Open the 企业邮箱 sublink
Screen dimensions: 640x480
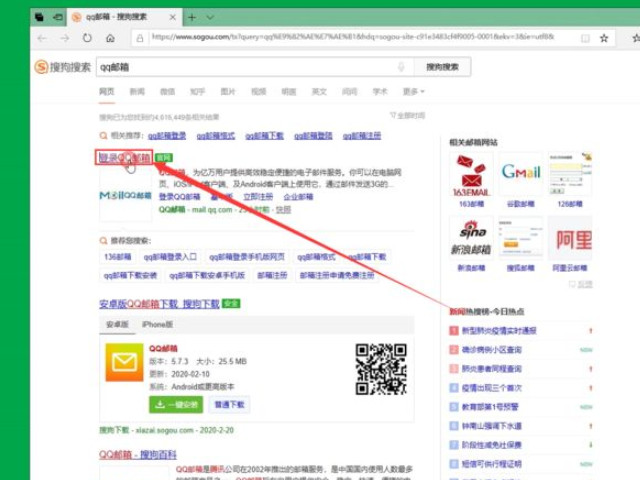coord(298,197)
